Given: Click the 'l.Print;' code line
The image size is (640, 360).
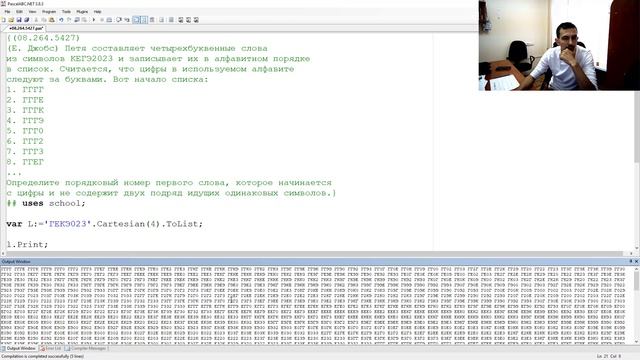Looking at the screenshot, I should 27,244.
